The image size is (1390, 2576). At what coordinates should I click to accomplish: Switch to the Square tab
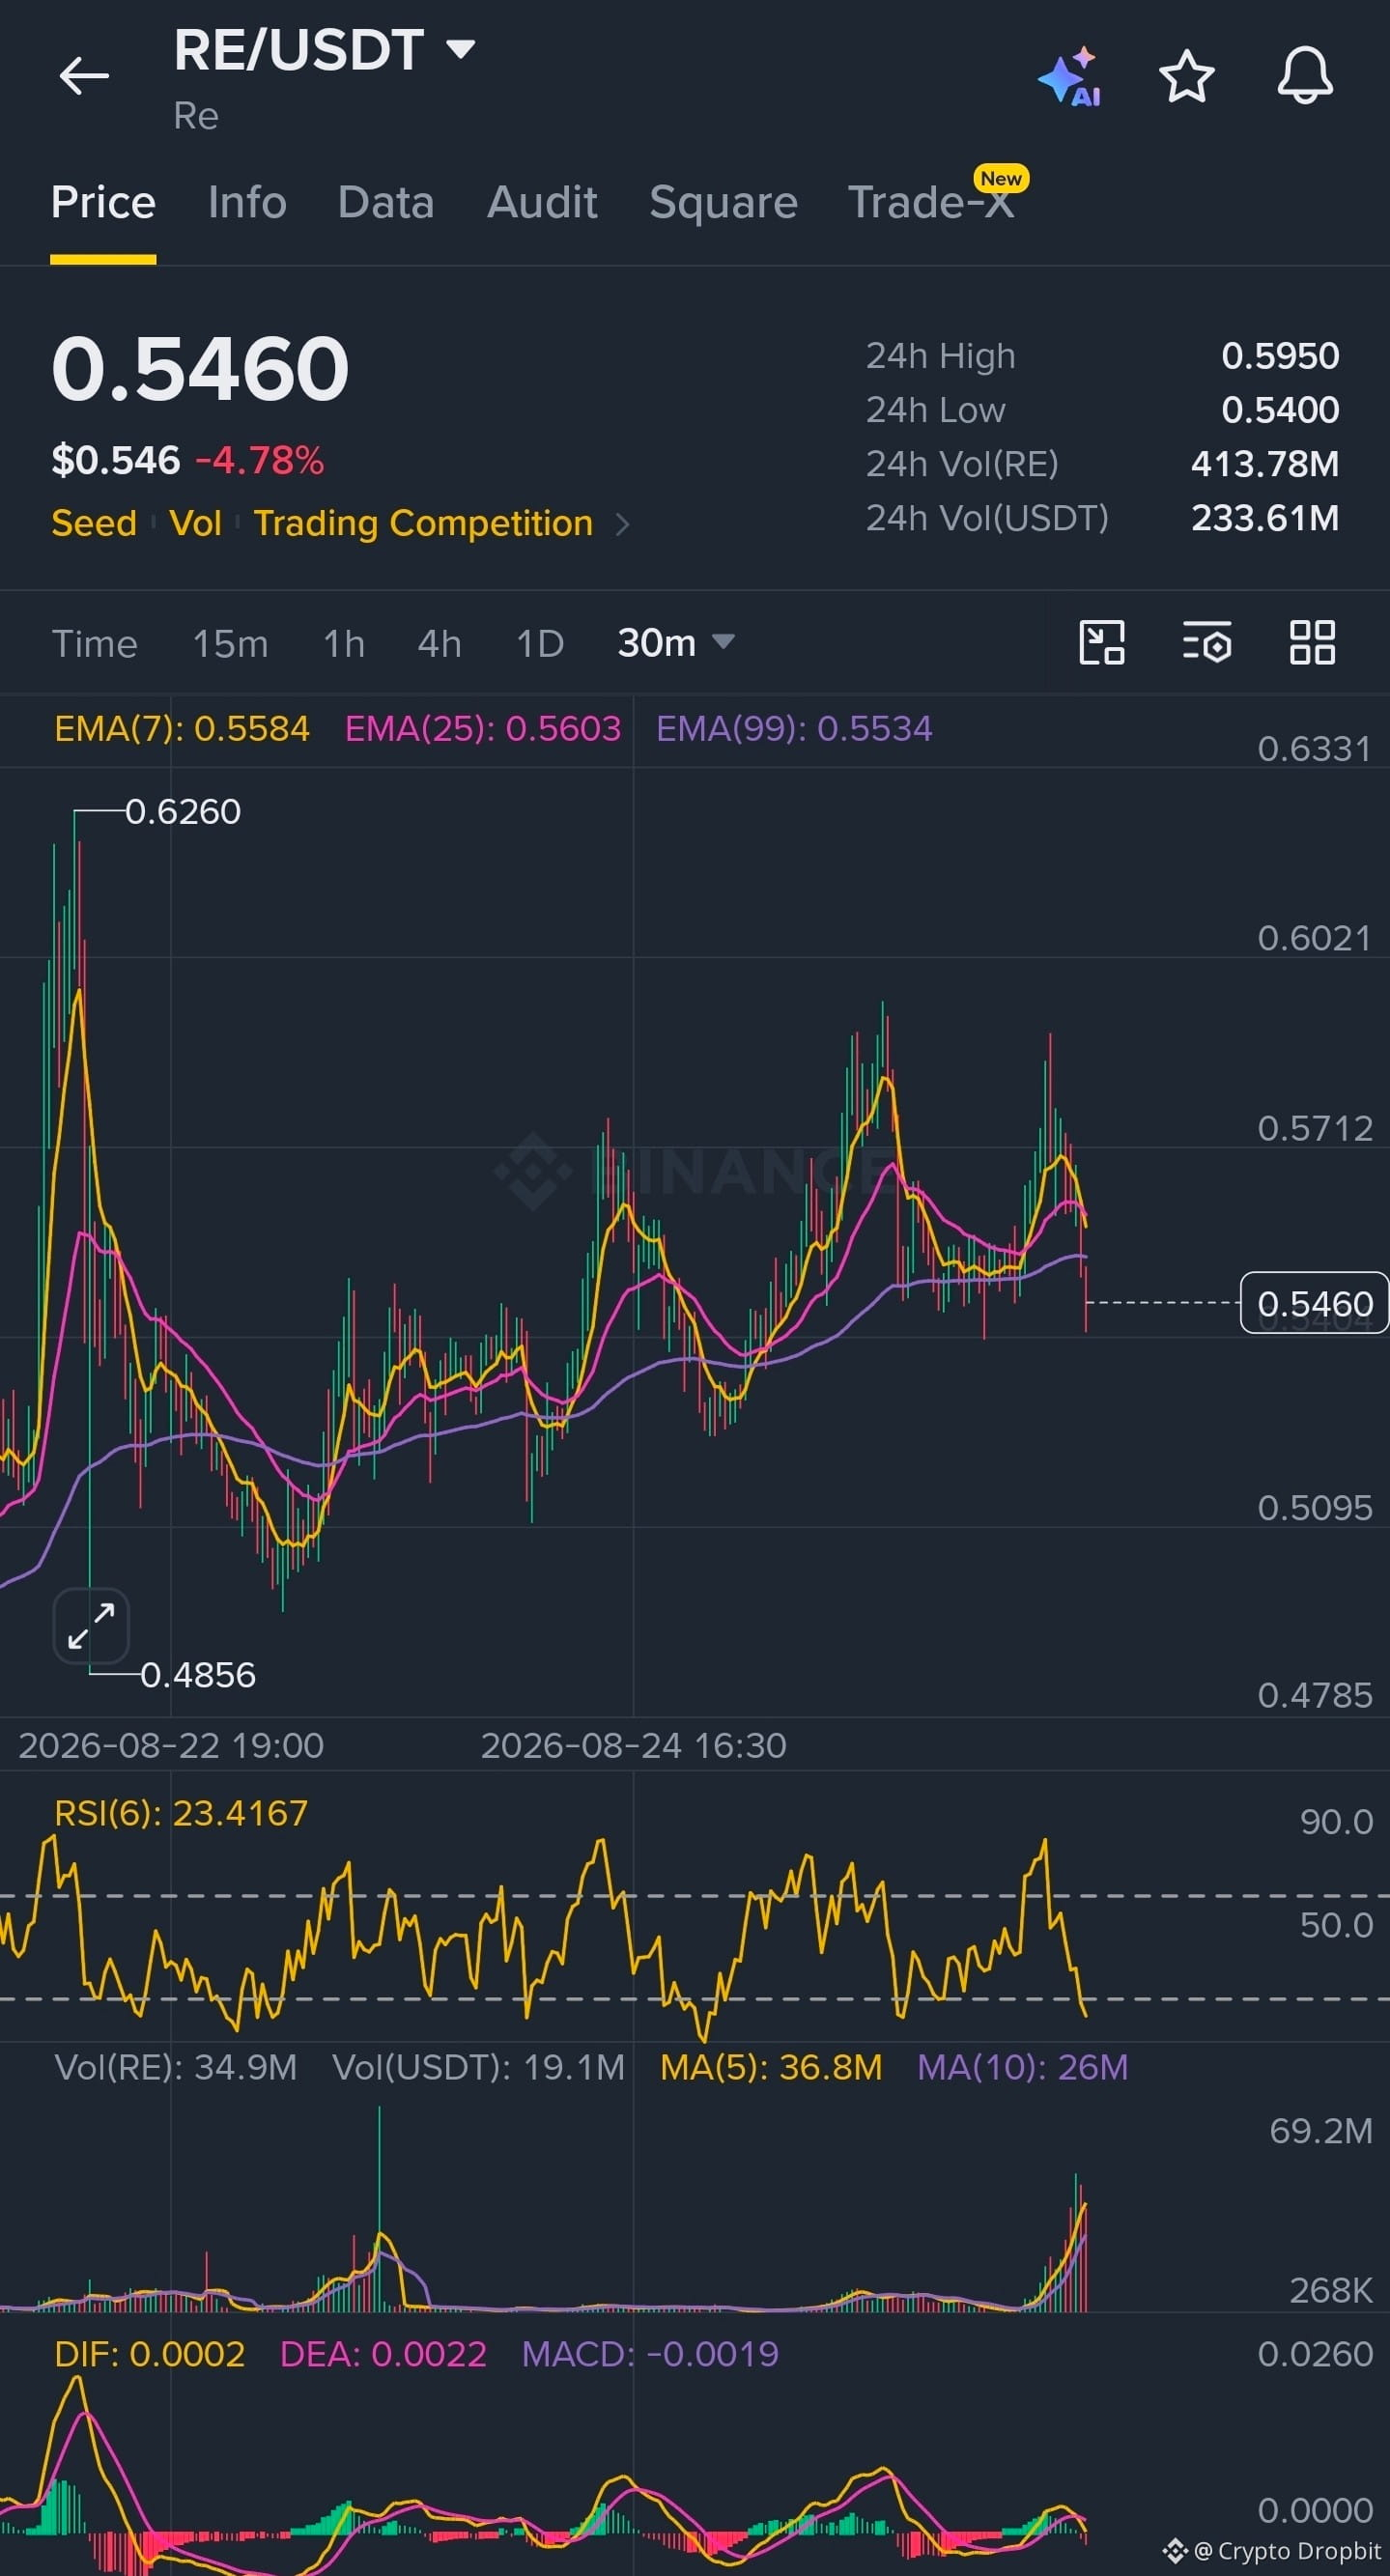[723, 203]
